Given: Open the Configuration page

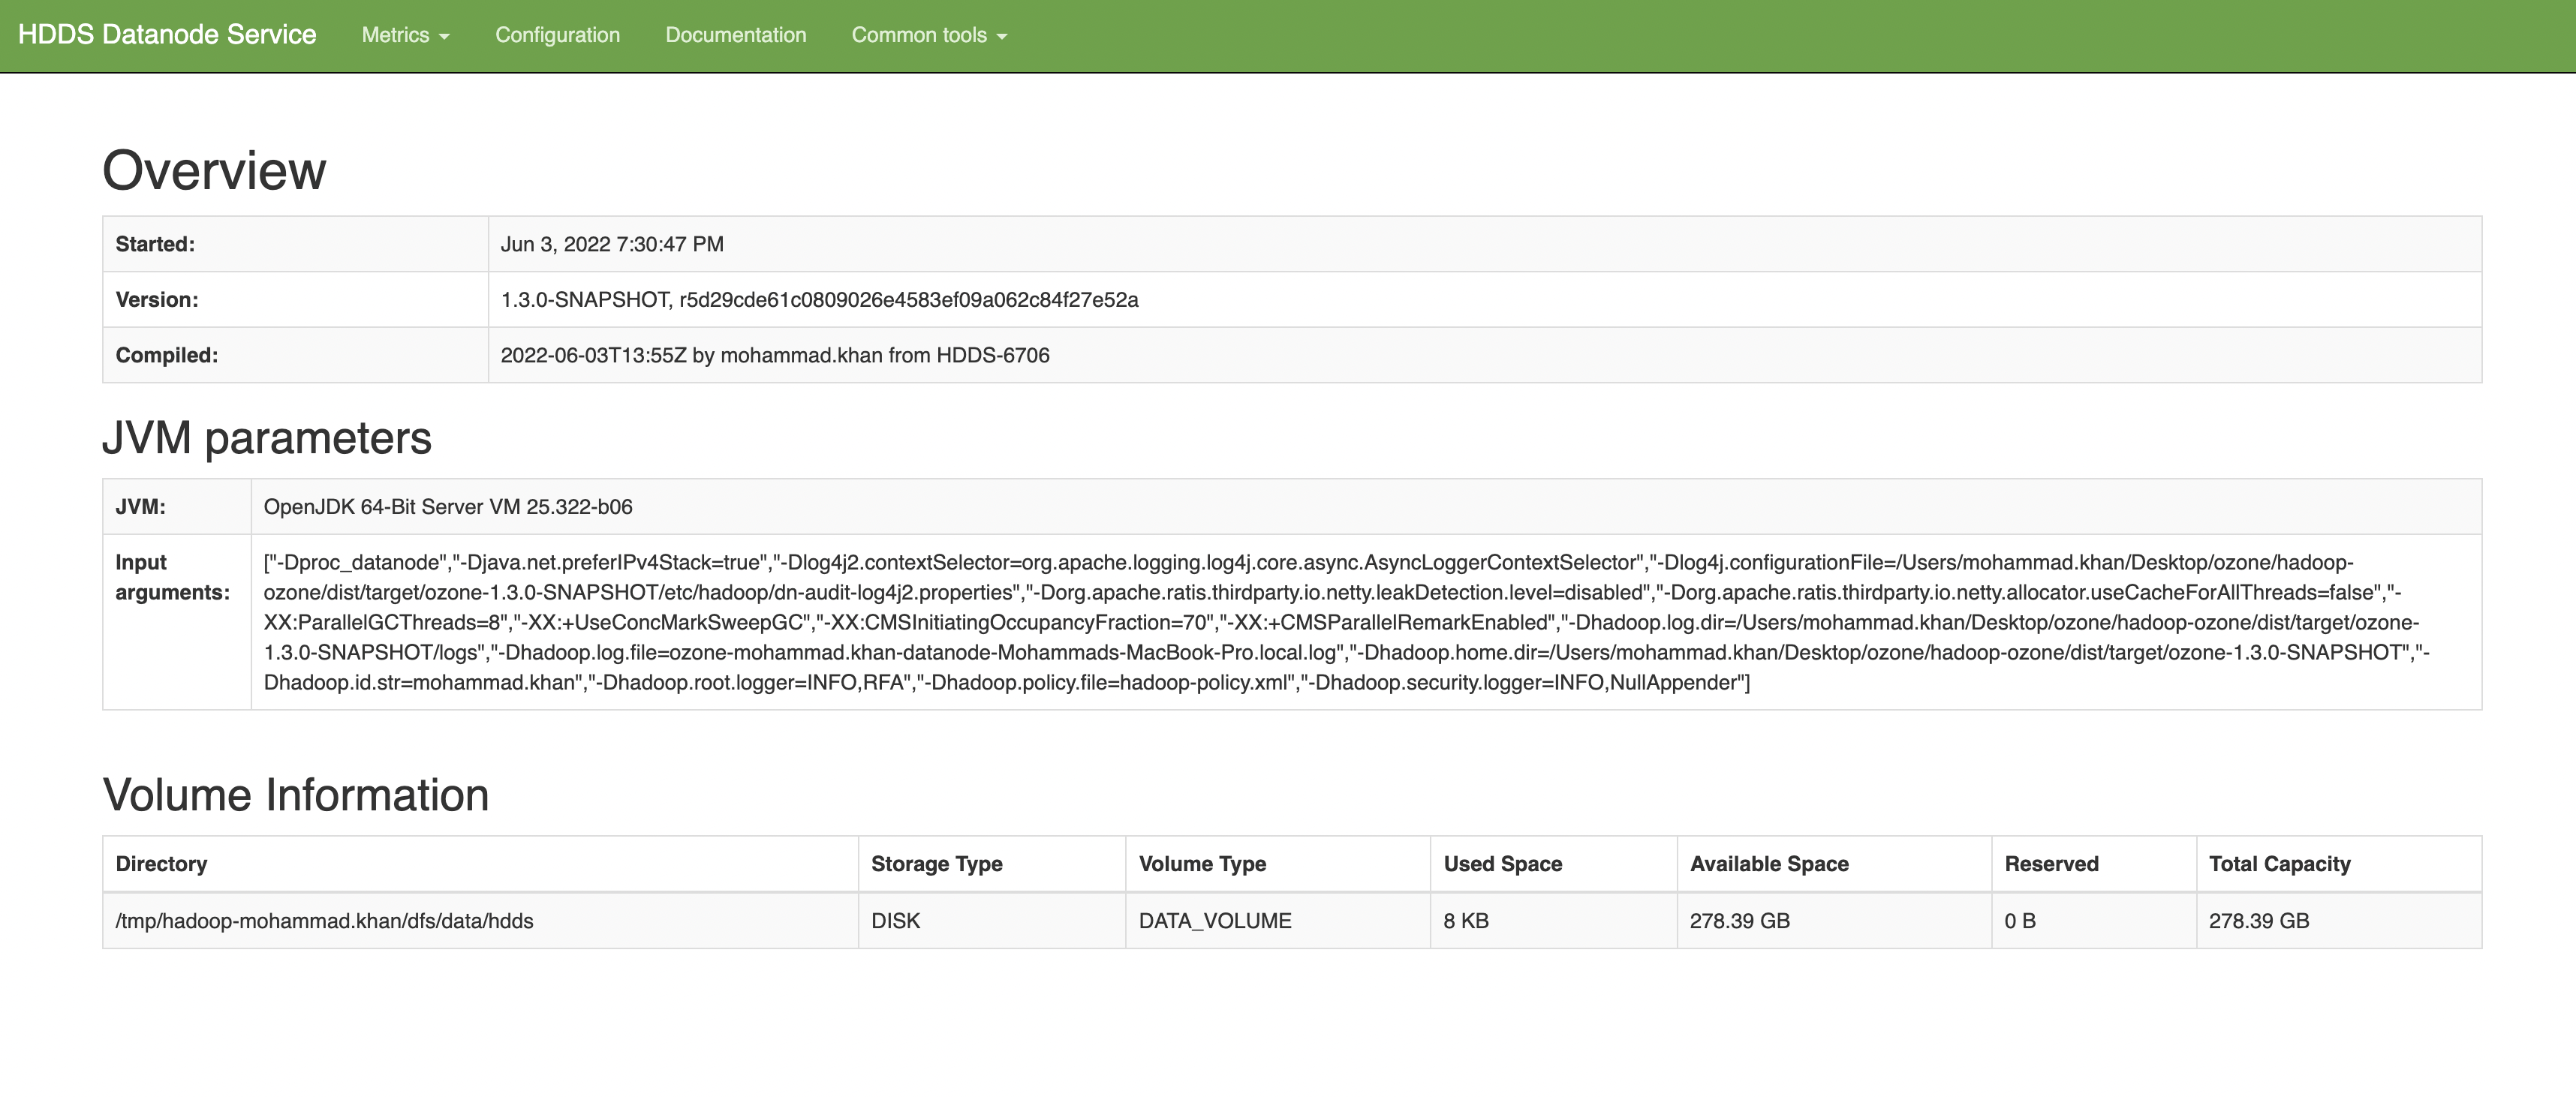Looking at the screenshot, I should [557, 35].
